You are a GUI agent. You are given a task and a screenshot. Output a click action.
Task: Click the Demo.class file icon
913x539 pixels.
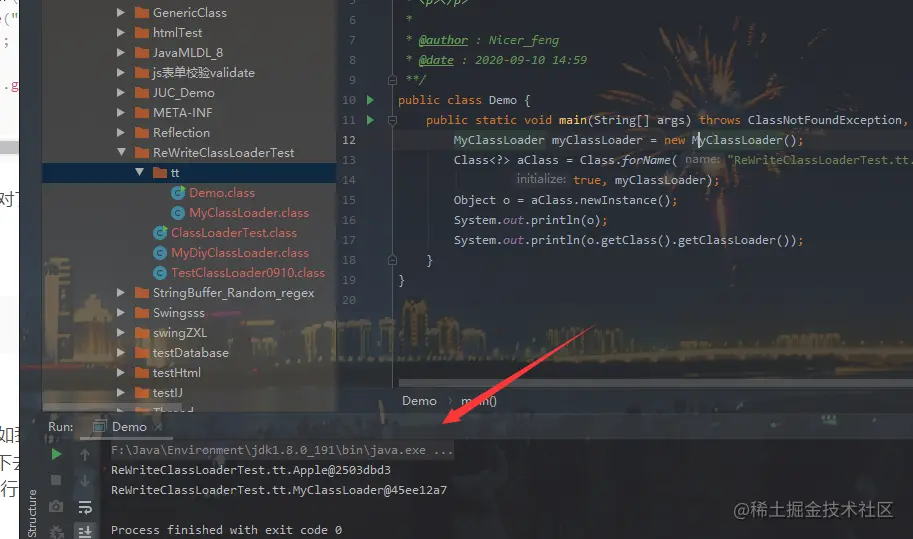(178, 193)
